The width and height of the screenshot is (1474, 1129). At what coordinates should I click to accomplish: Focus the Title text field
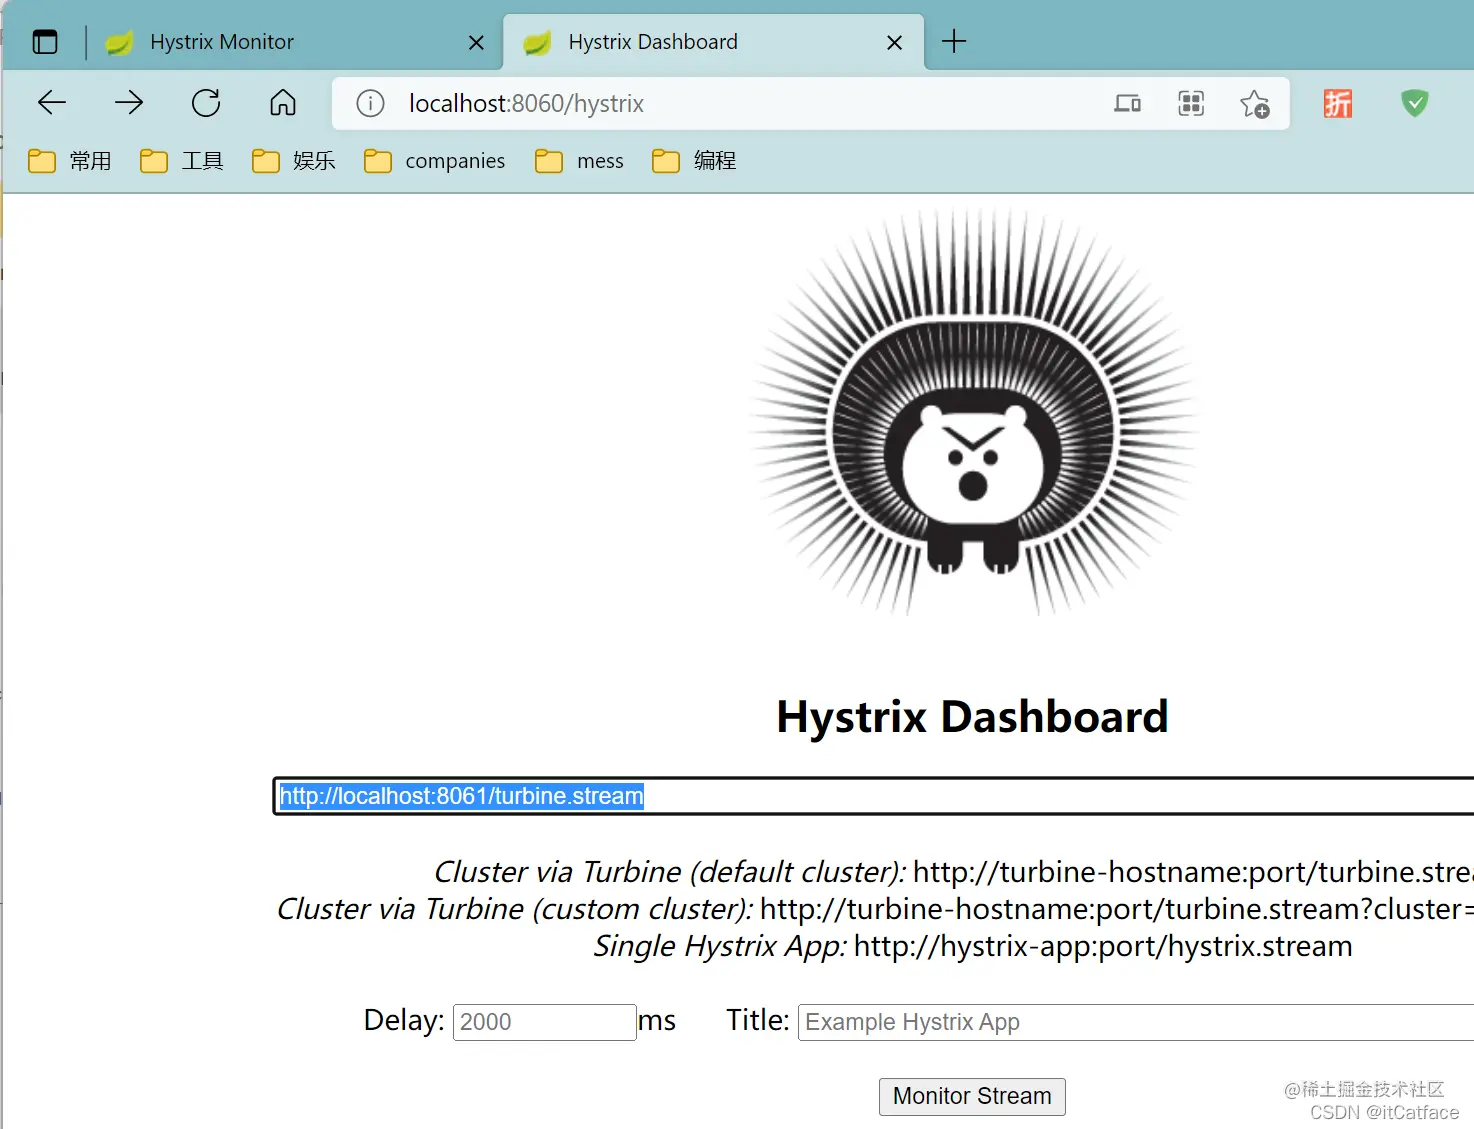[1136, 1022]
